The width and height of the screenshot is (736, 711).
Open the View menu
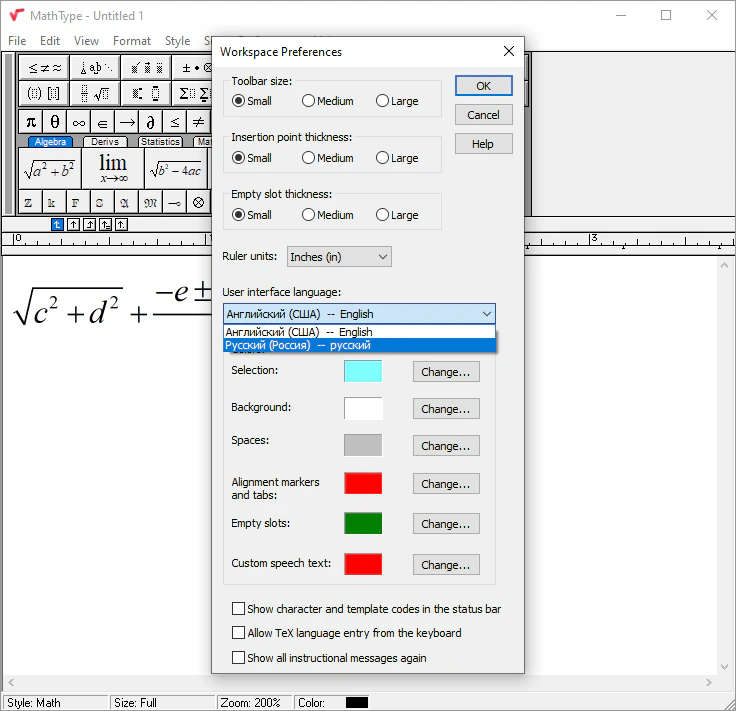[x=86, y=41]
